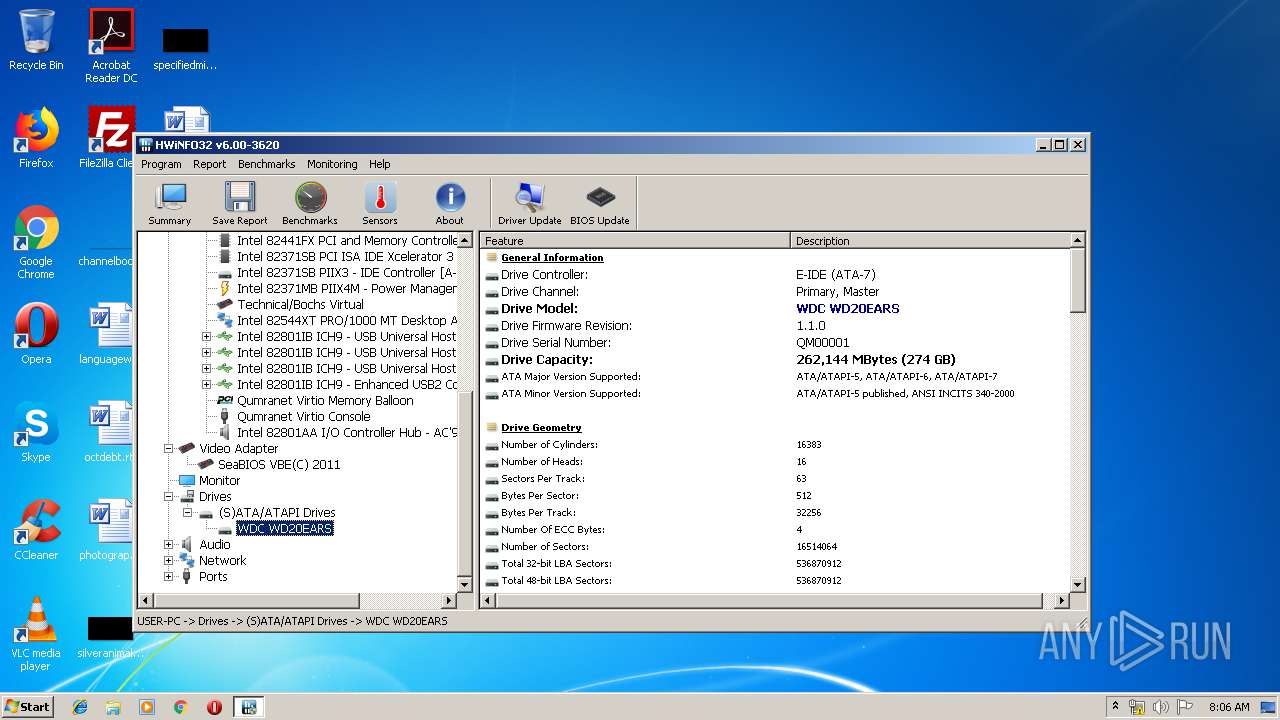Viewport: 1280px width, 720px height.
Task: Click the Drive Model row
Action: tap(776, 309)
